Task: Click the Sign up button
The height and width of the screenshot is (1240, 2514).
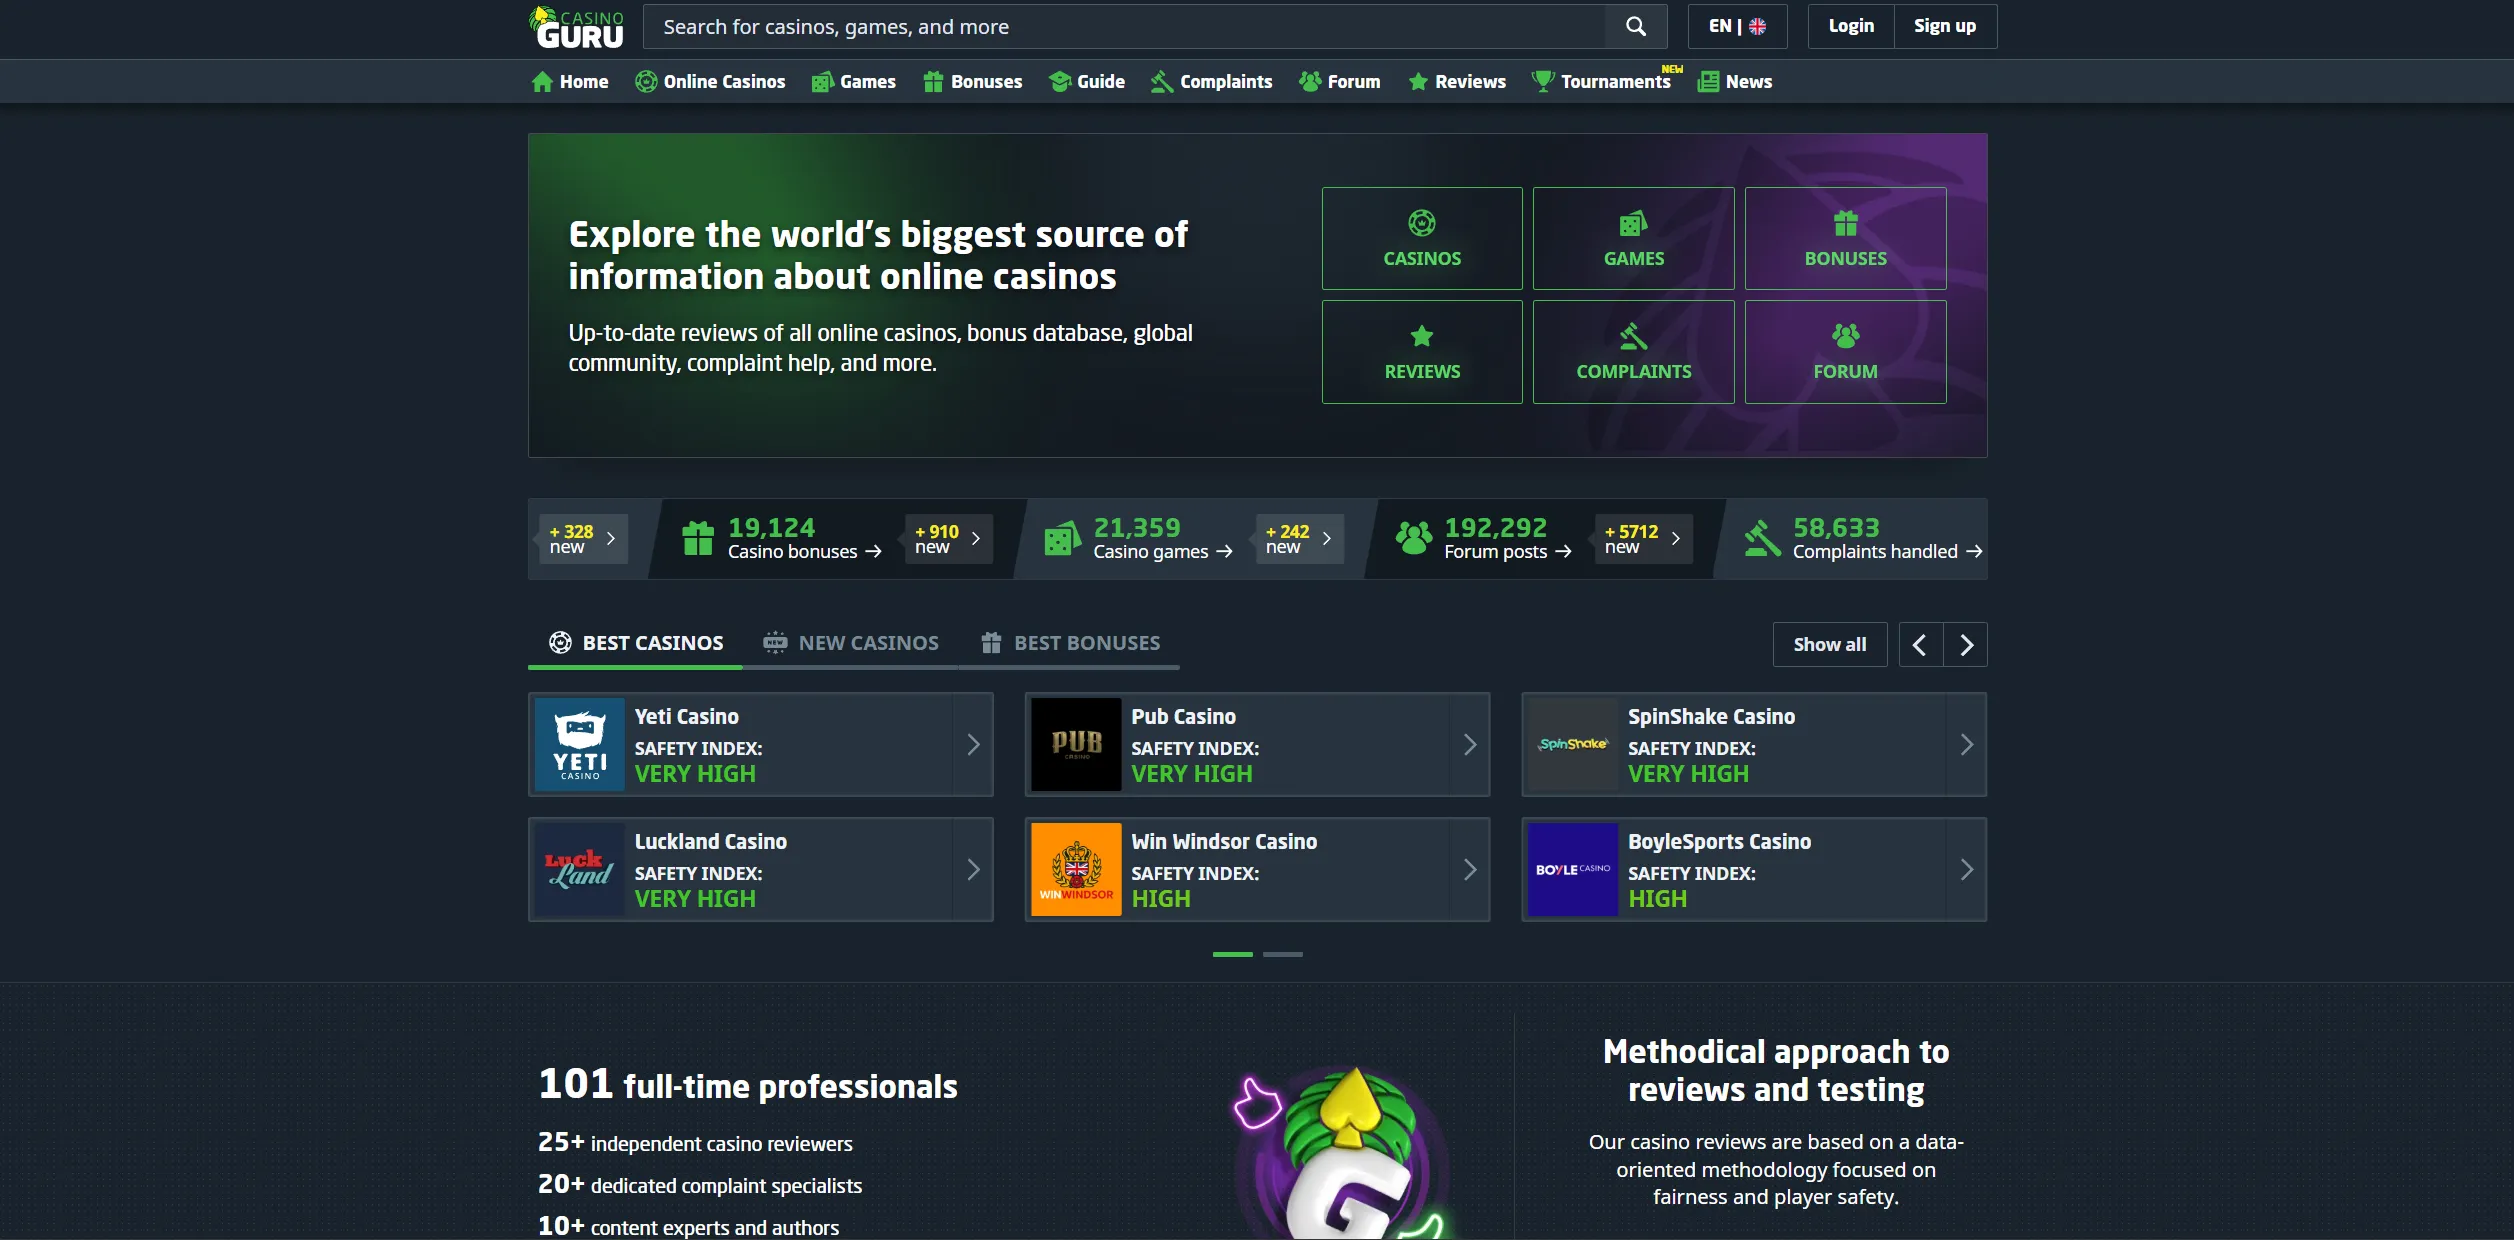Action: coord(1945,27)
